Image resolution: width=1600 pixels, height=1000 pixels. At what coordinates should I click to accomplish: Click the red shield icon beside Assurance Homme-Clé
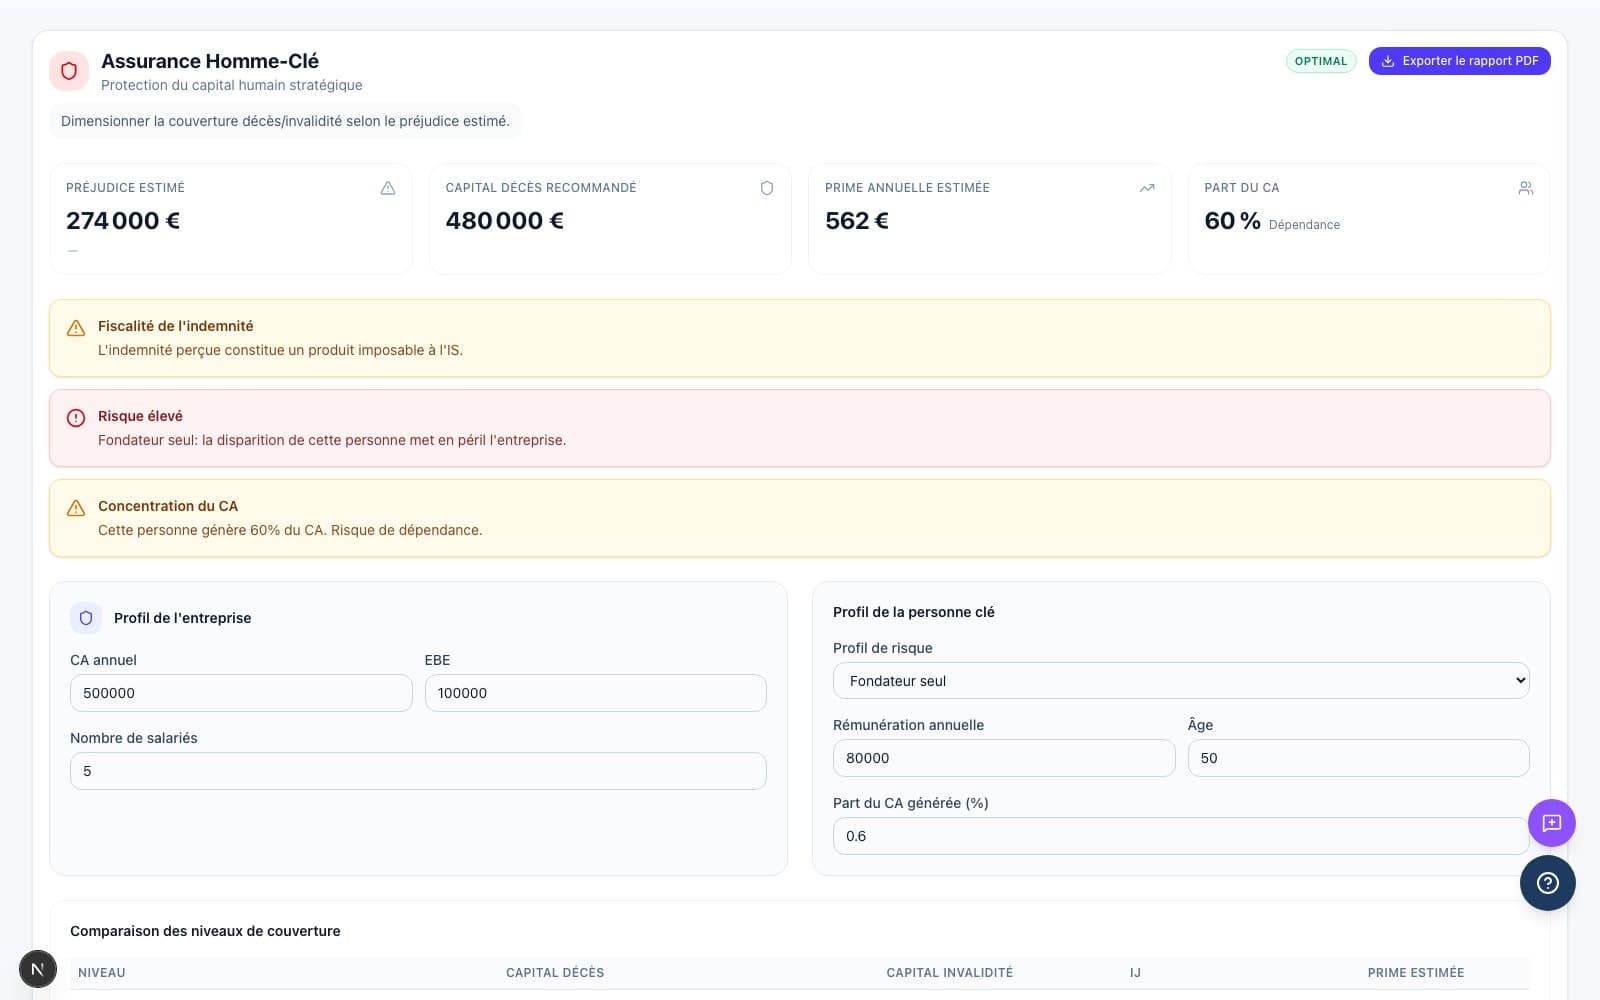coord(69,71)
